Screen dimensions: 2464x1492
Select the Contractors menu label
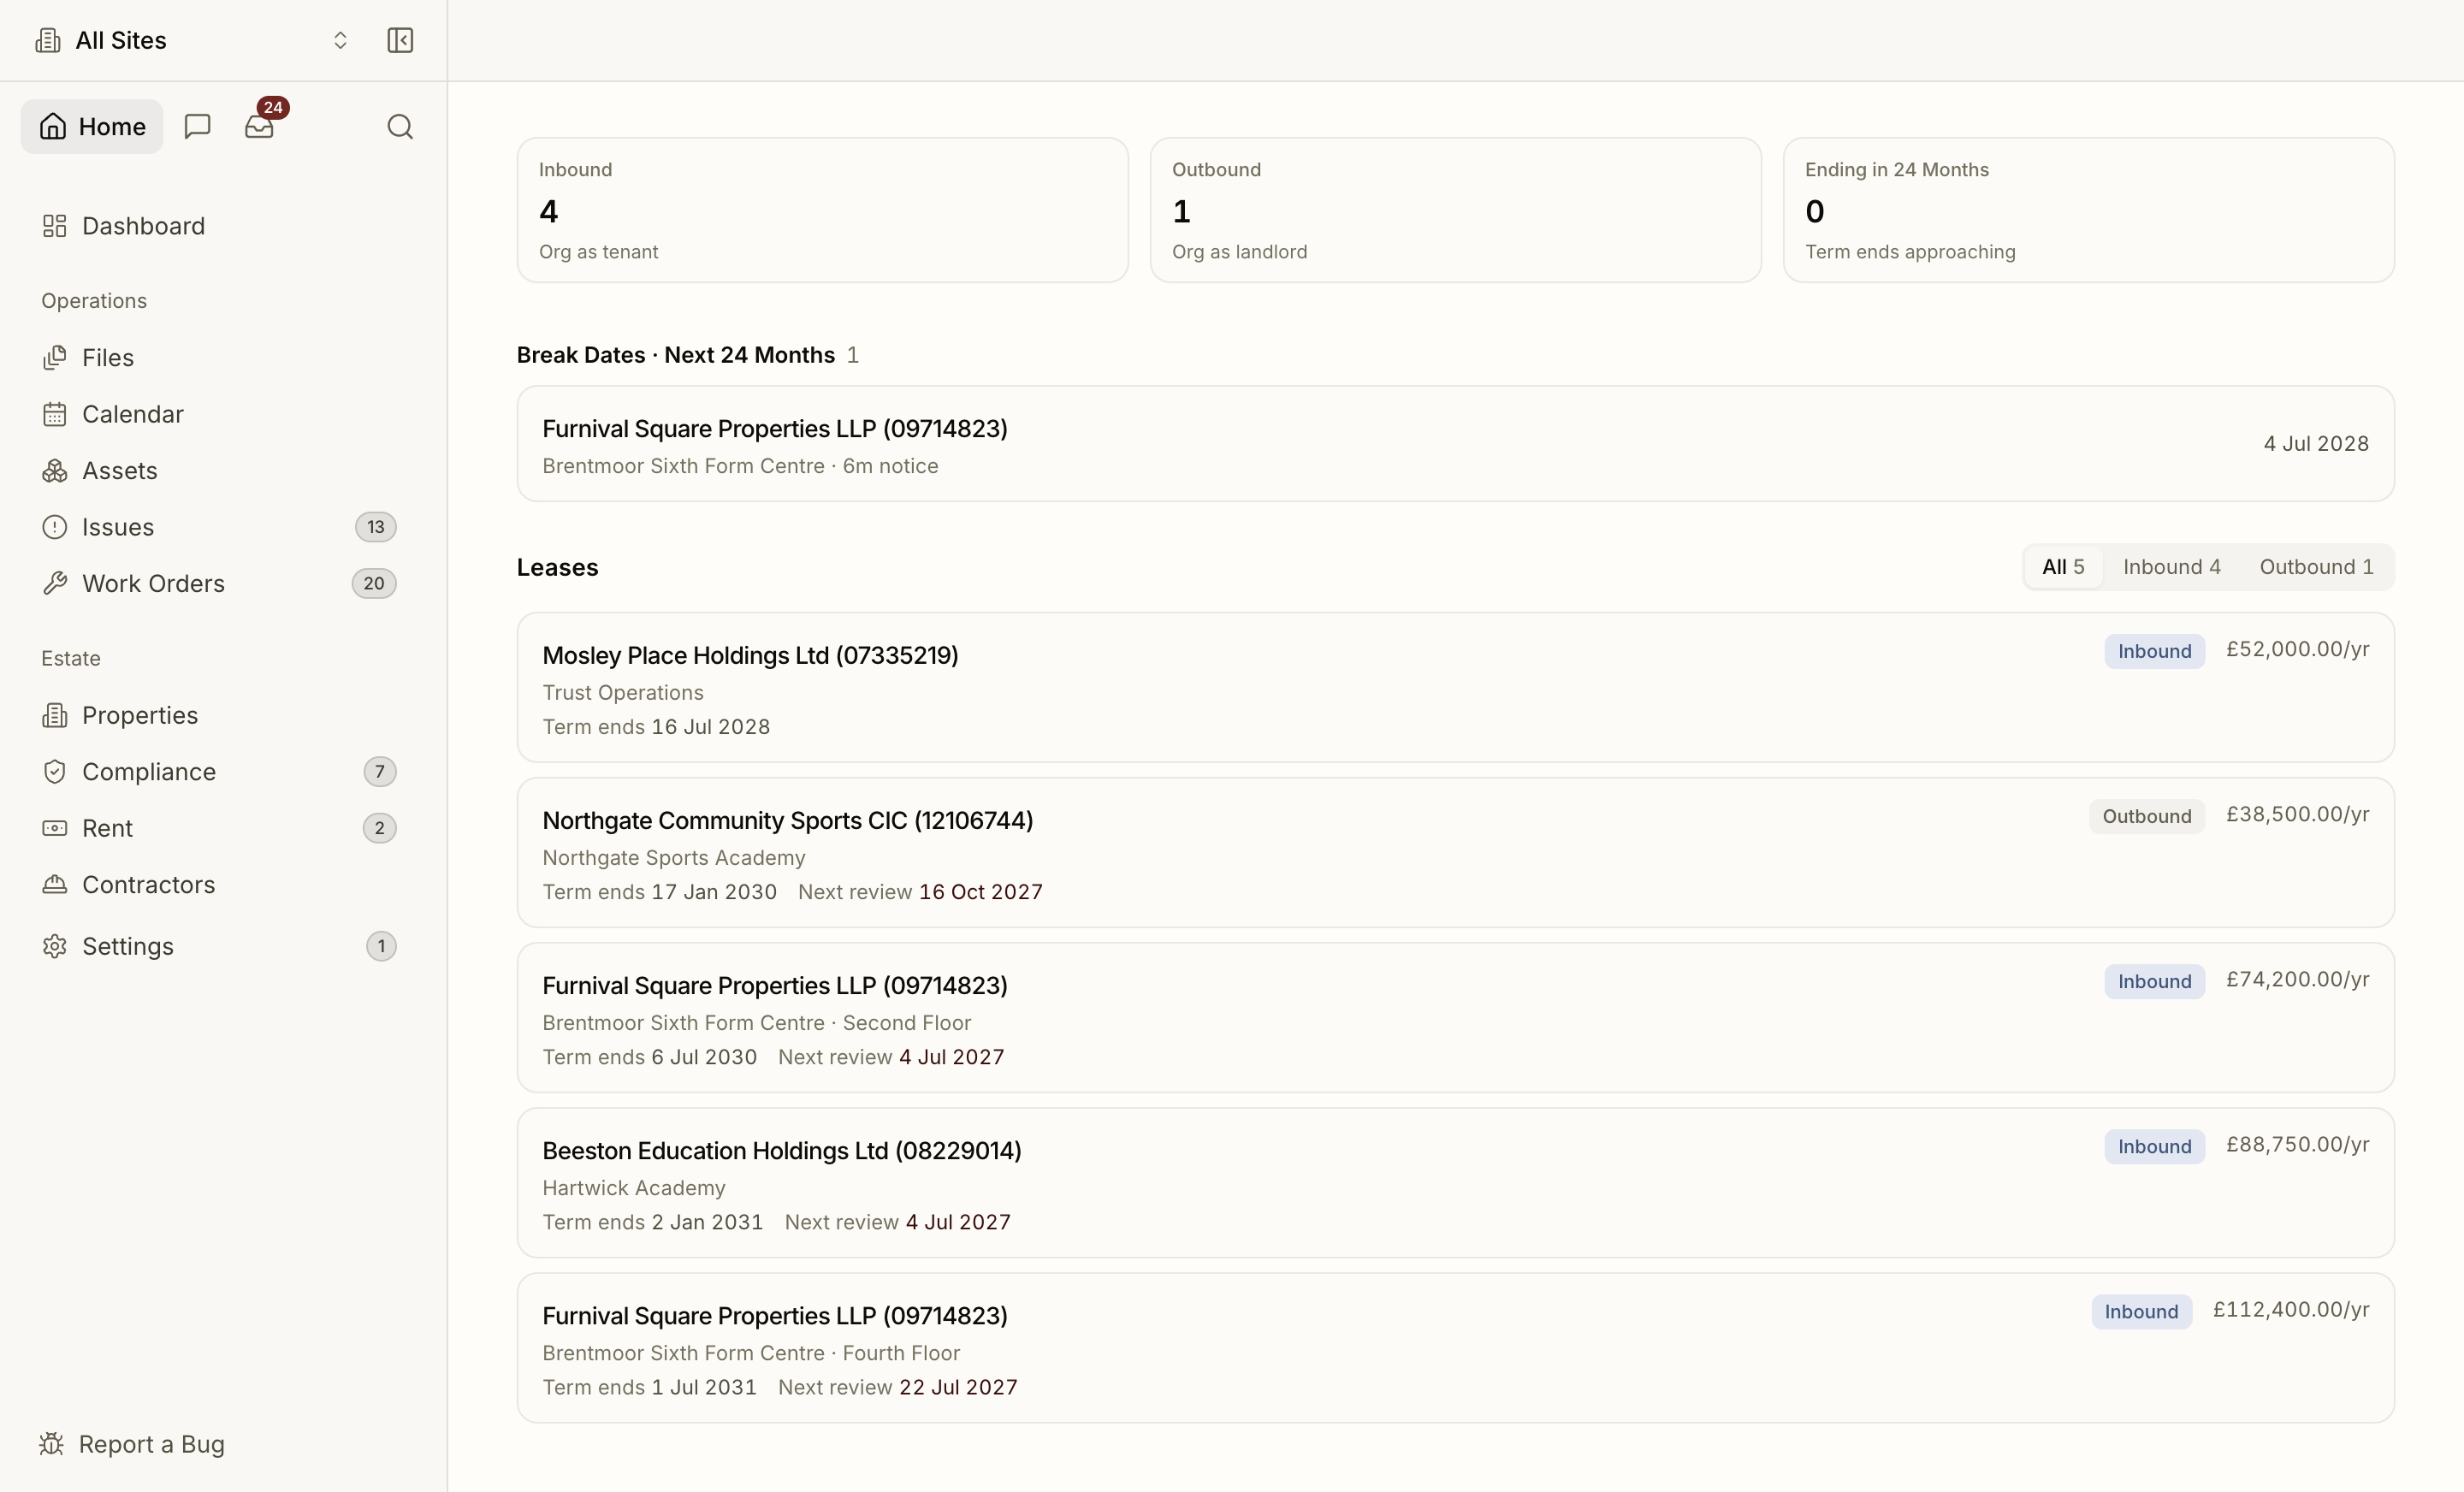click(x=148, y=885)
